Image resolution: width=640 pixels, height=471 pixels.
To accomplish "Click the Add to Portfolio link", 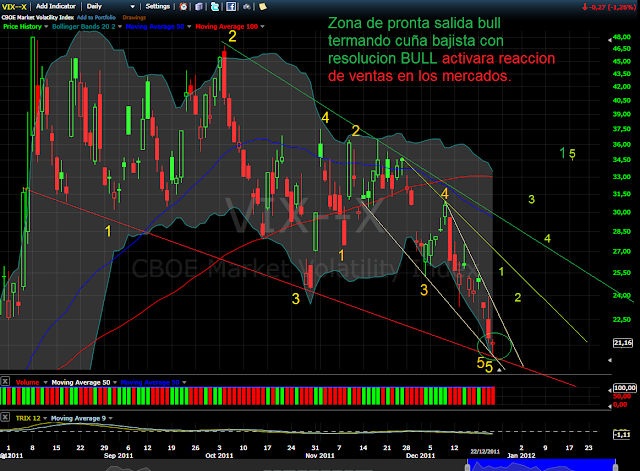I will point(96,18).
